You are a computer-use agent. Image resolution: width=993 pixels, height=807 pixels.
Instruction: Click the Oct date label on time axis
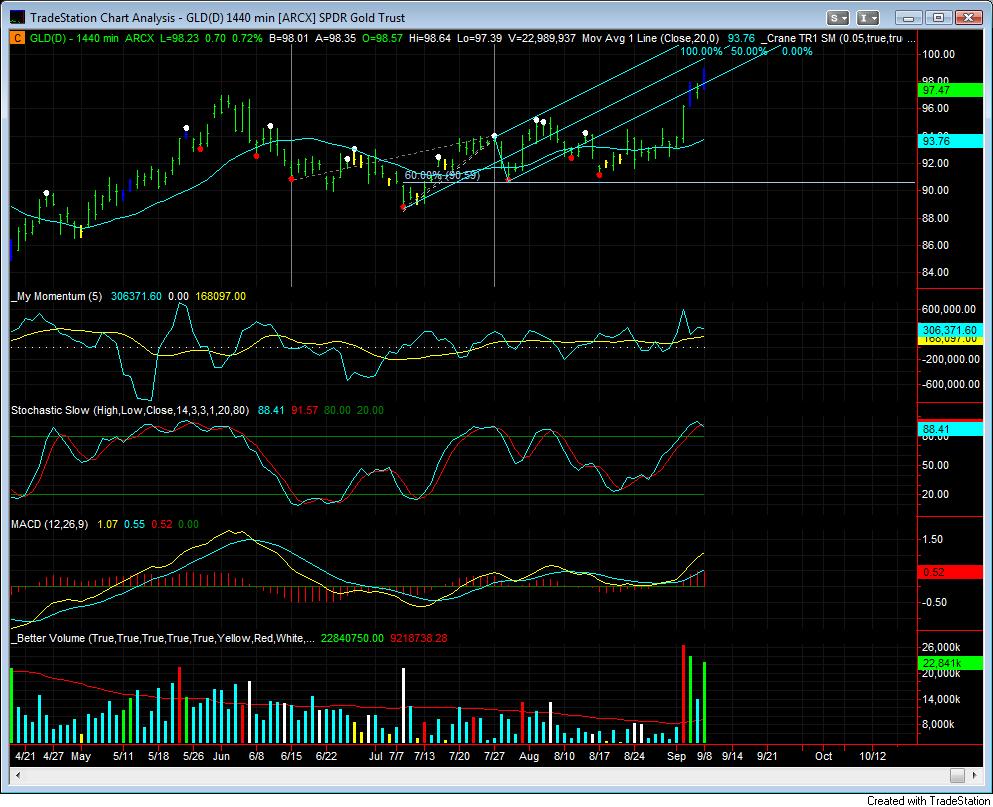pos(823,756)
